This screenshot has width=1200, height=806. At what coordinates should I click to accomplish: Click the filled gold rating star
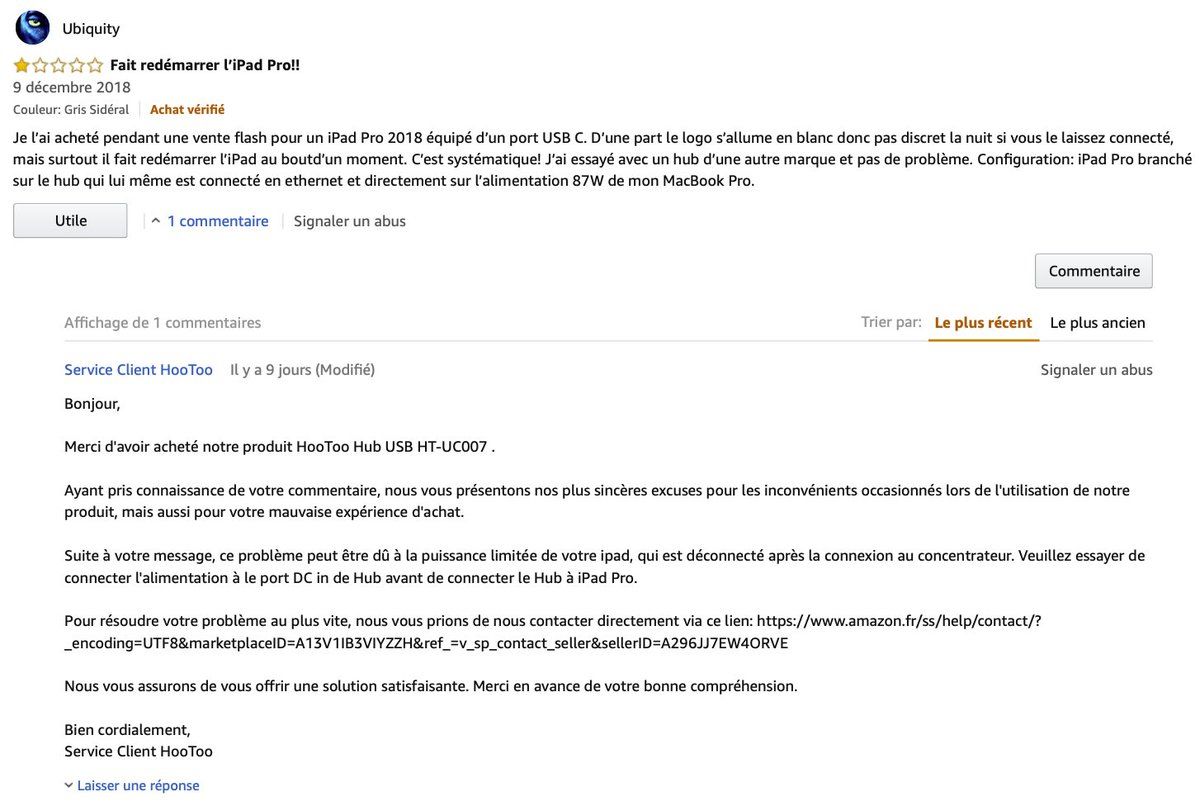[x=22, y=66]
